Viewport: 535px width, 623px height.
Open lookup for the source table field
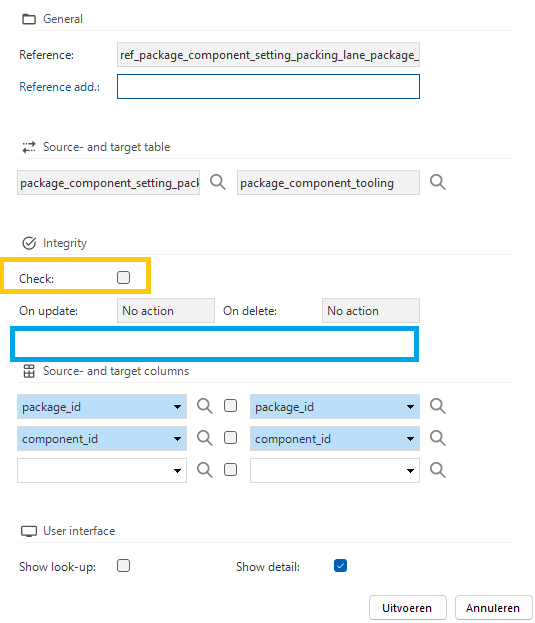click(x=218, y=182)
